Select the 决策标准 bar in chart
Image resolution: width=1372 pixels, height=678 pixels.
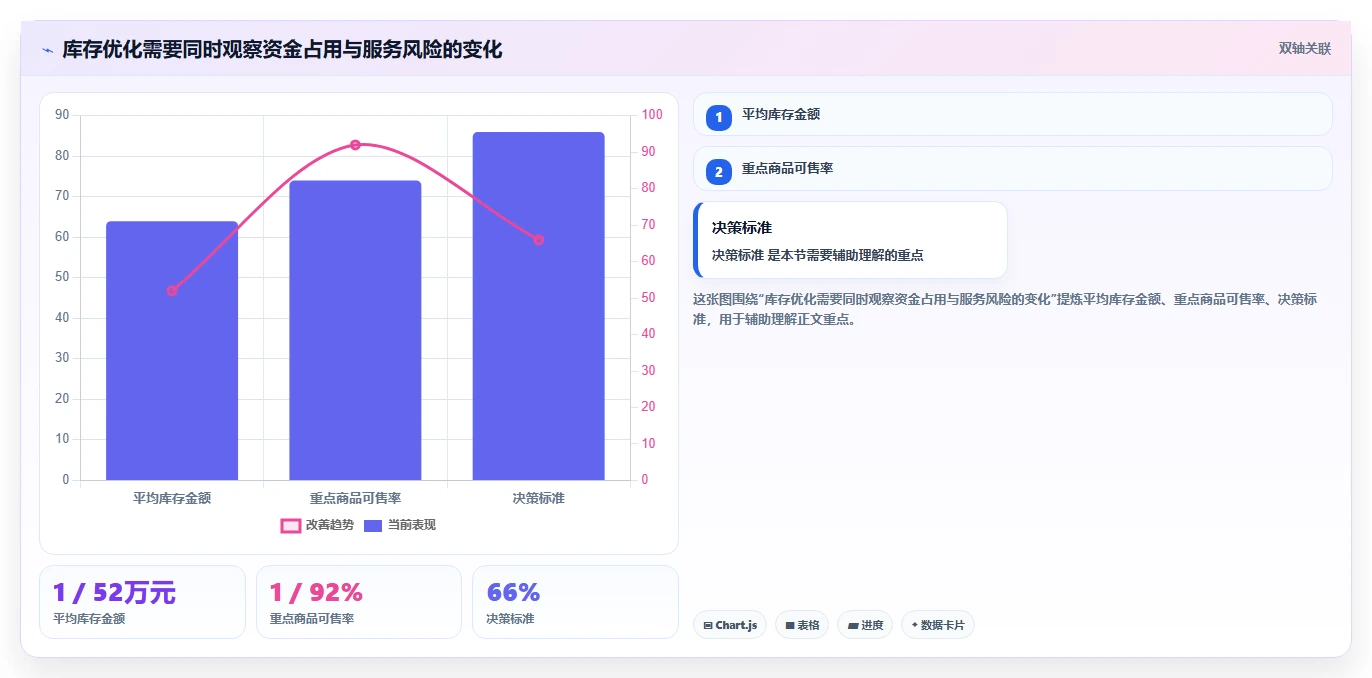coord(538,306)
